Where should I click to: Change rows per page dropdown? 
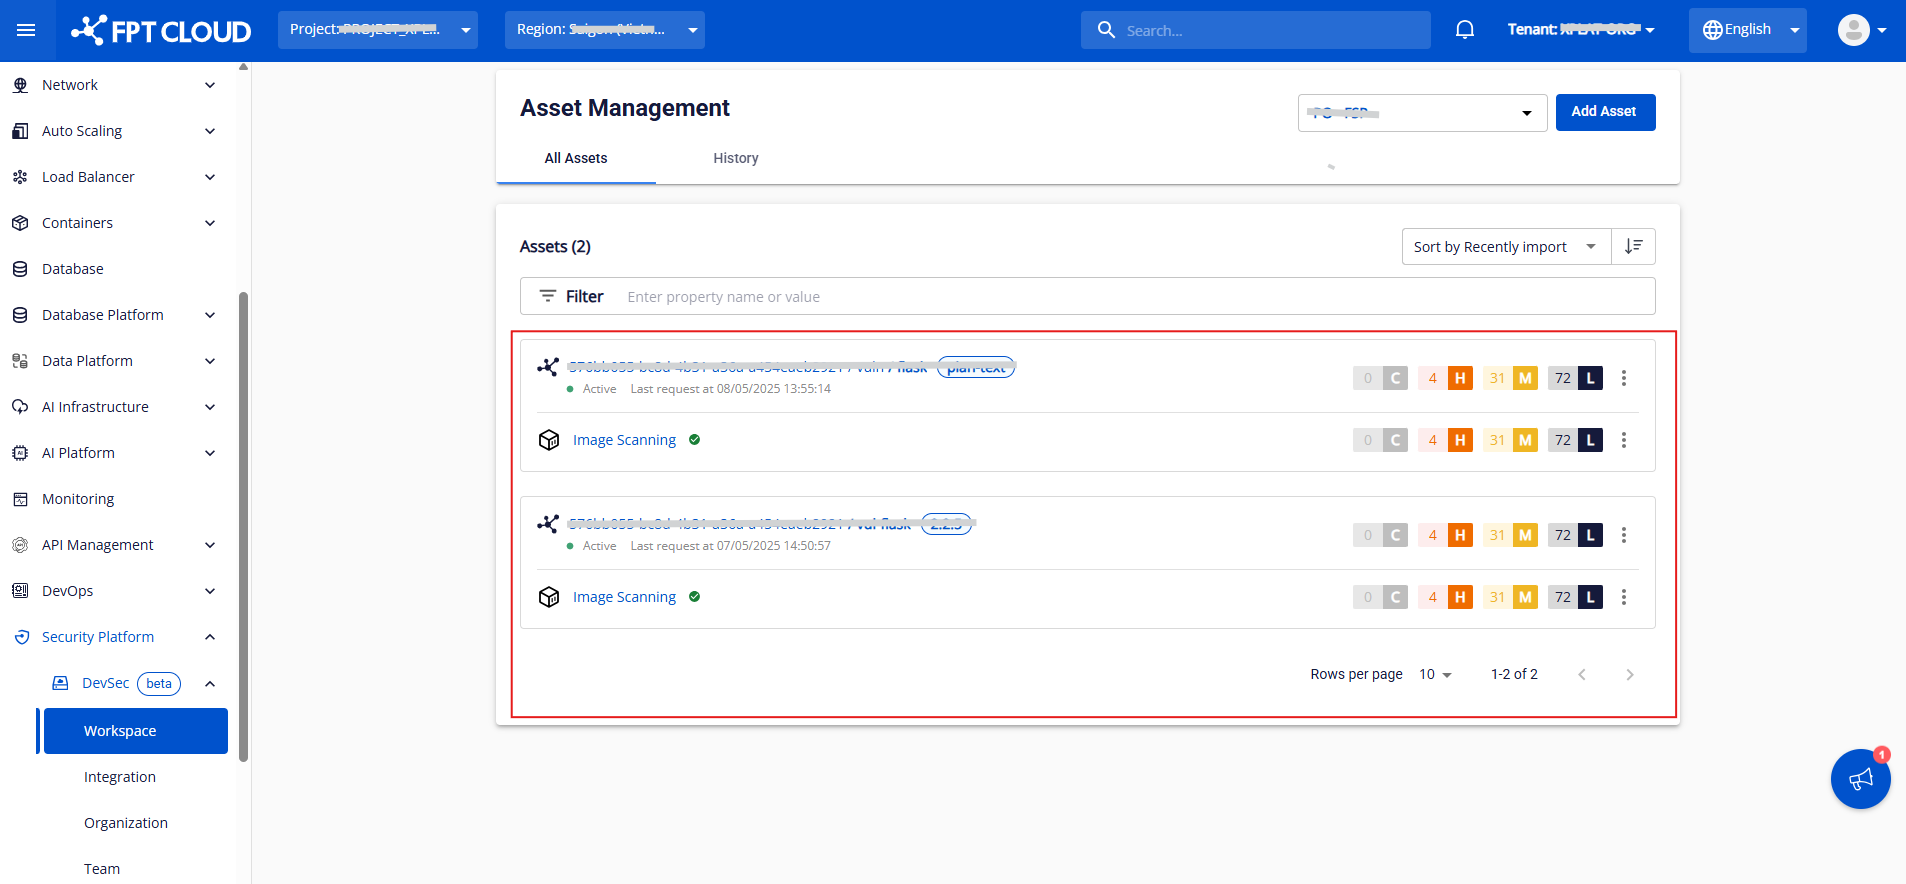point(1435,675)
